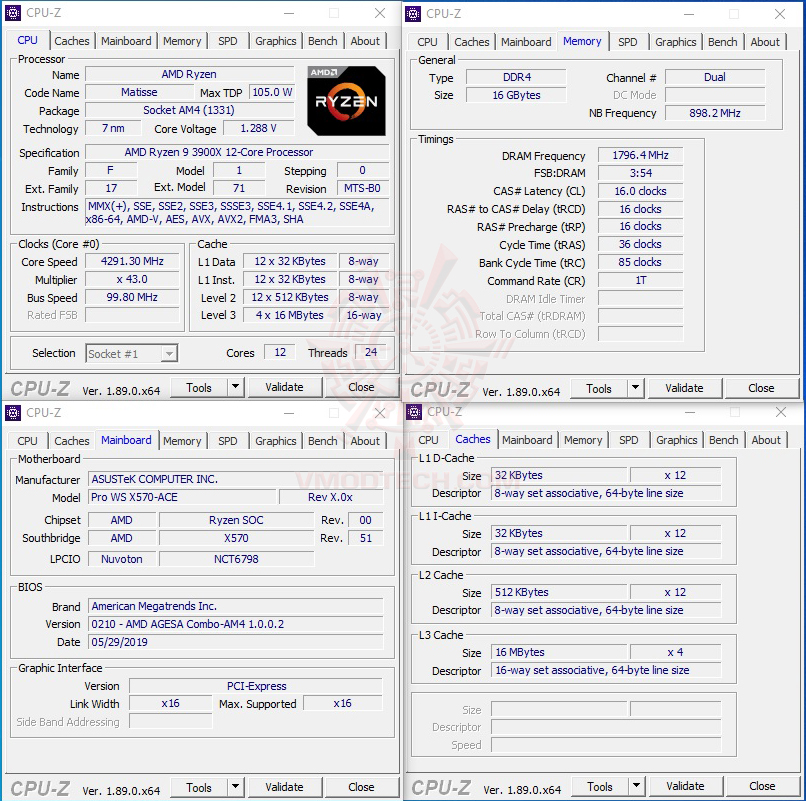Switch to the Mainboard tab in the top-right window
The width and height of the screenshot is (806, 801).
pyautogui.click(x=526, y=42)
